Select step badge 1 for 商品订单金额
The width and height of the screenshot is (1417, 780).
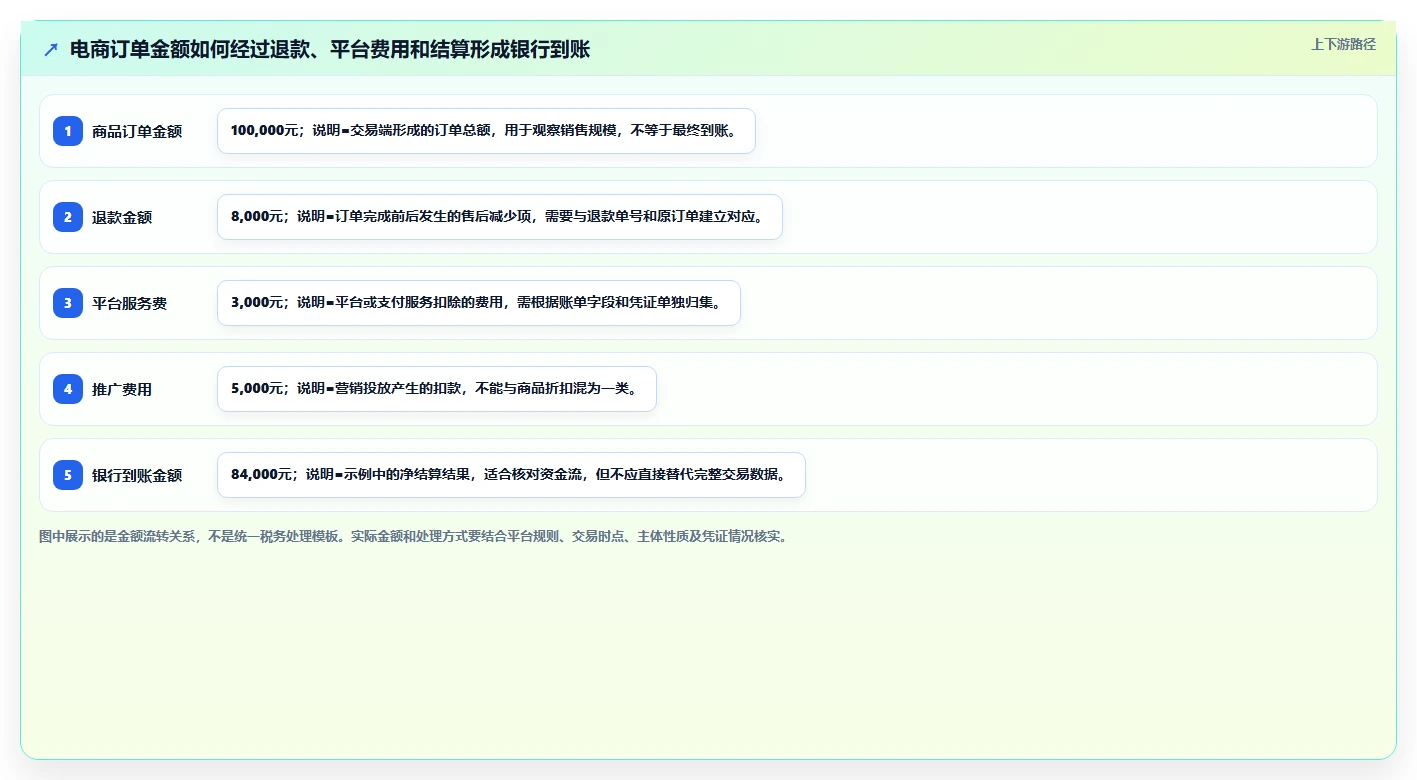tap(68, 131)
